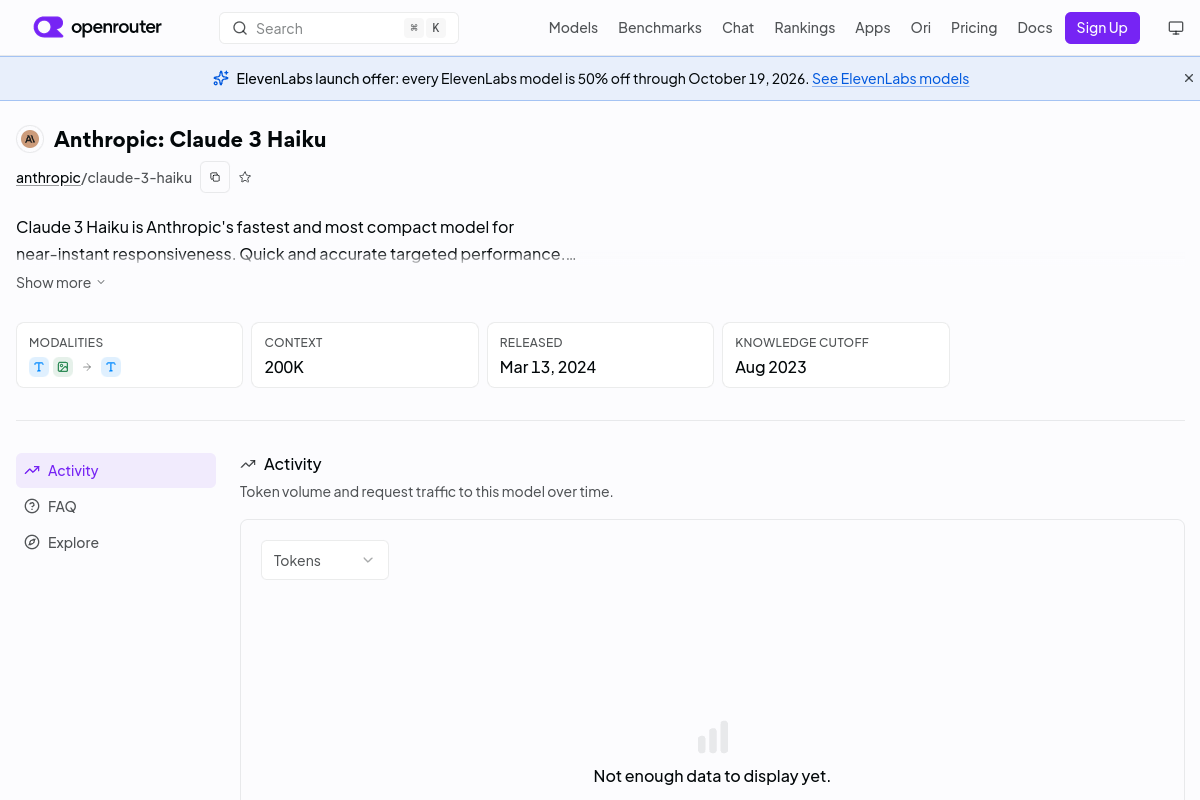Viewport: 1200px width, 800px height.
Task: Open the Tokens dropdown
Action: tap(325, 560)
